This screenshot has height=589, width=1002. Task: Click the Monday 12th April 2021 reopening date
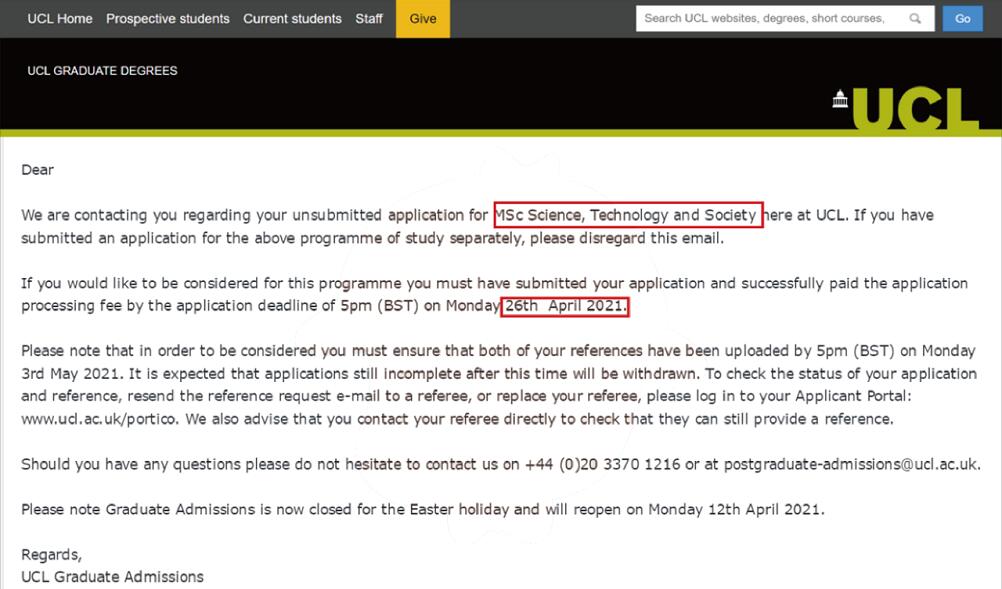click(736, 509)
